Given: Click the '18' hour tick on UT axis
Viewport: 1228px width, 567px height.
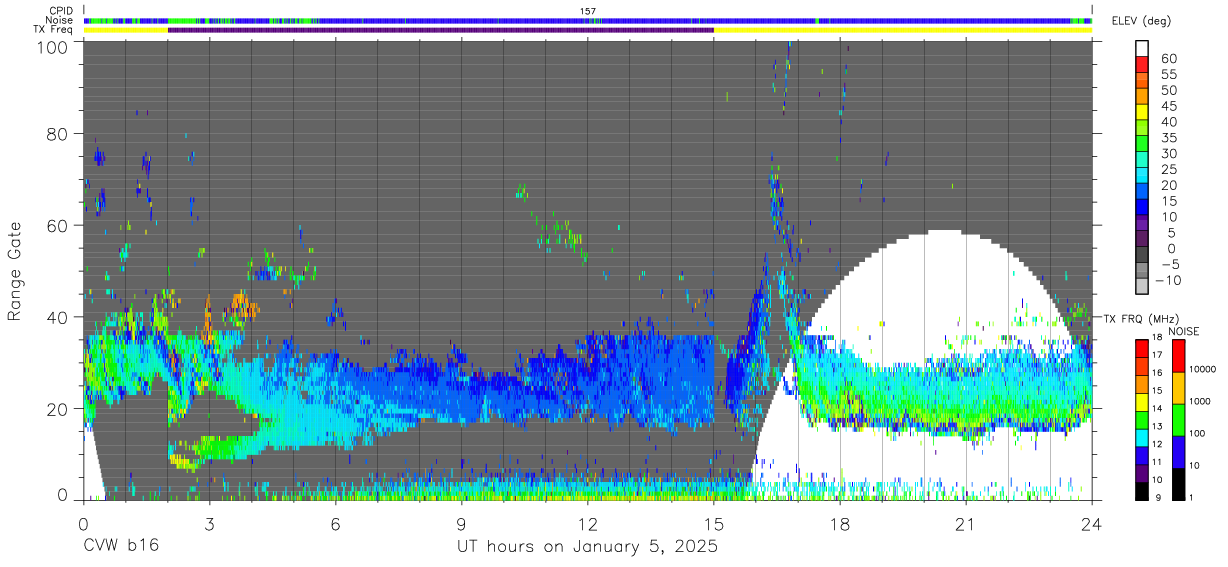Looking at the screenshot, I should [x=840, y=522].
